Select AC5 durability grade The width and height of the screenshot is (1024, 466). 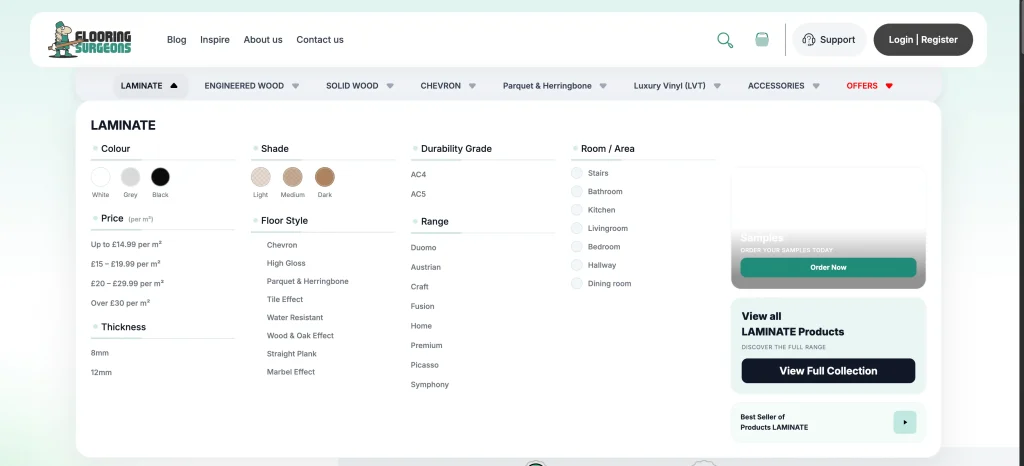[x=419, y=194]
